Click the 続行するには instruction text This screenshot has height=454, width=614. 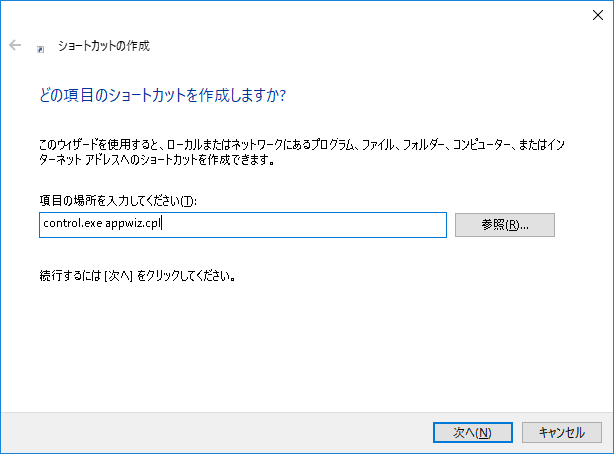click(70, 276)
